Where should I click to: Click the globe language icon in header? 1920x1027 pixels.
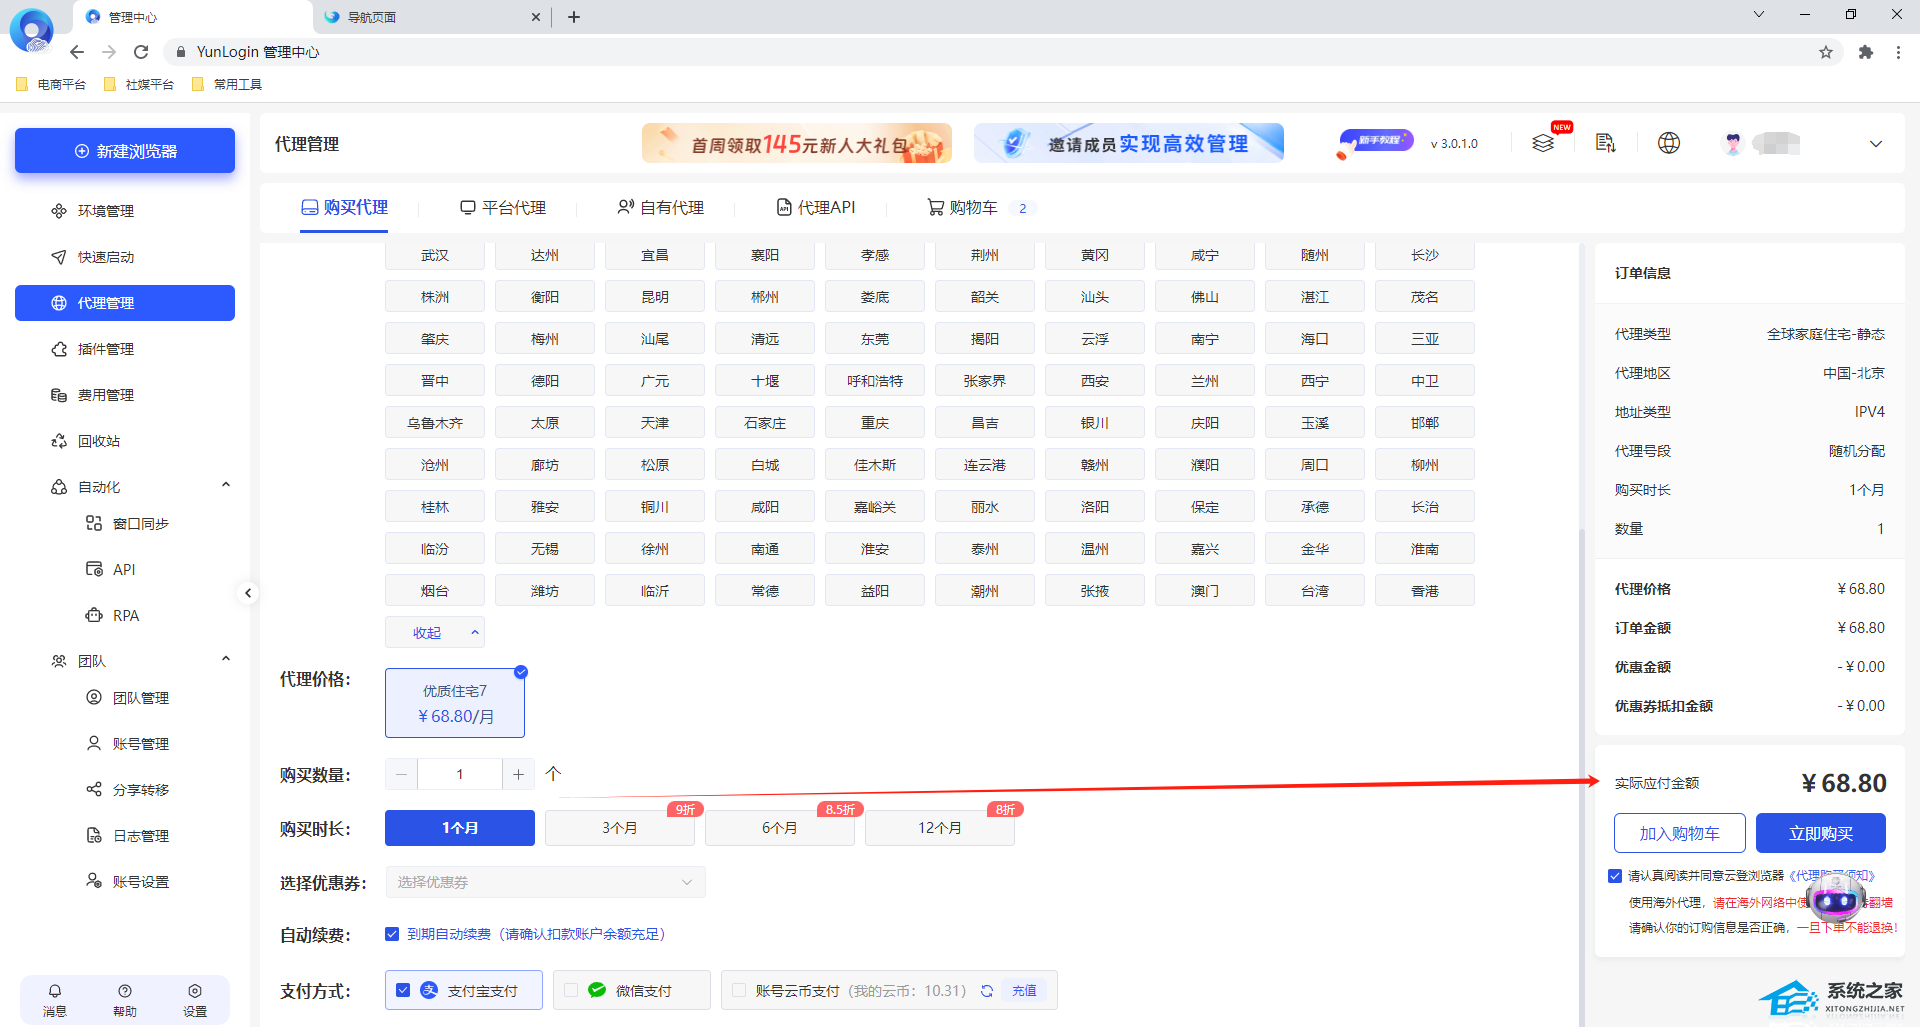tap(1668, 143)
